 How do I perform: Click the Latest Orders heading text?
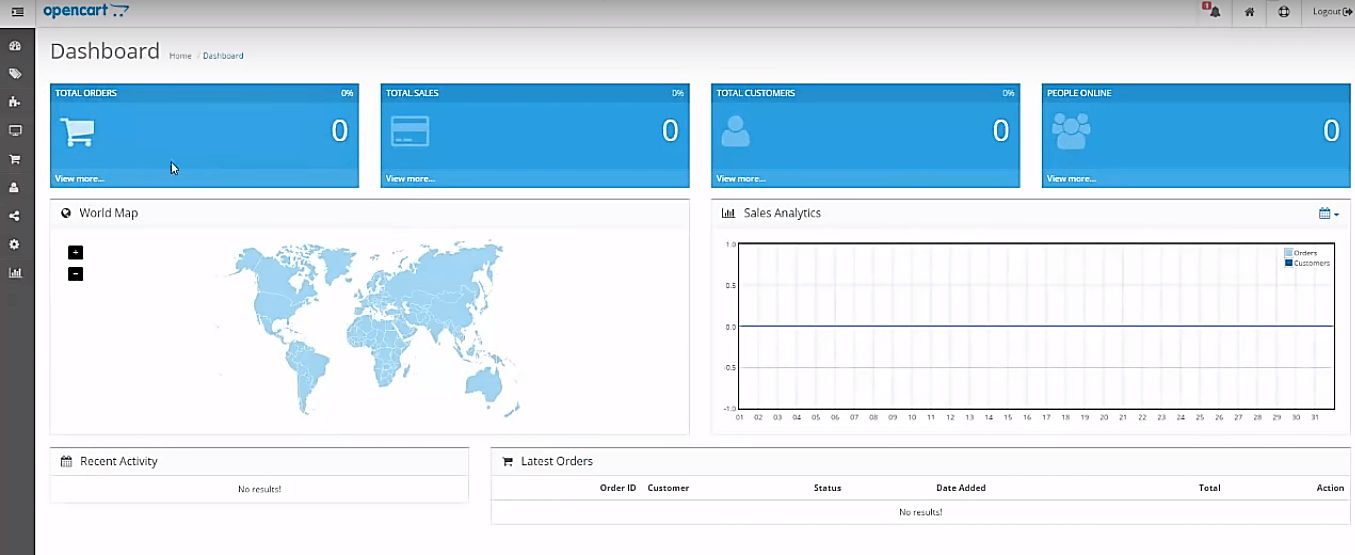click(557, 461)
